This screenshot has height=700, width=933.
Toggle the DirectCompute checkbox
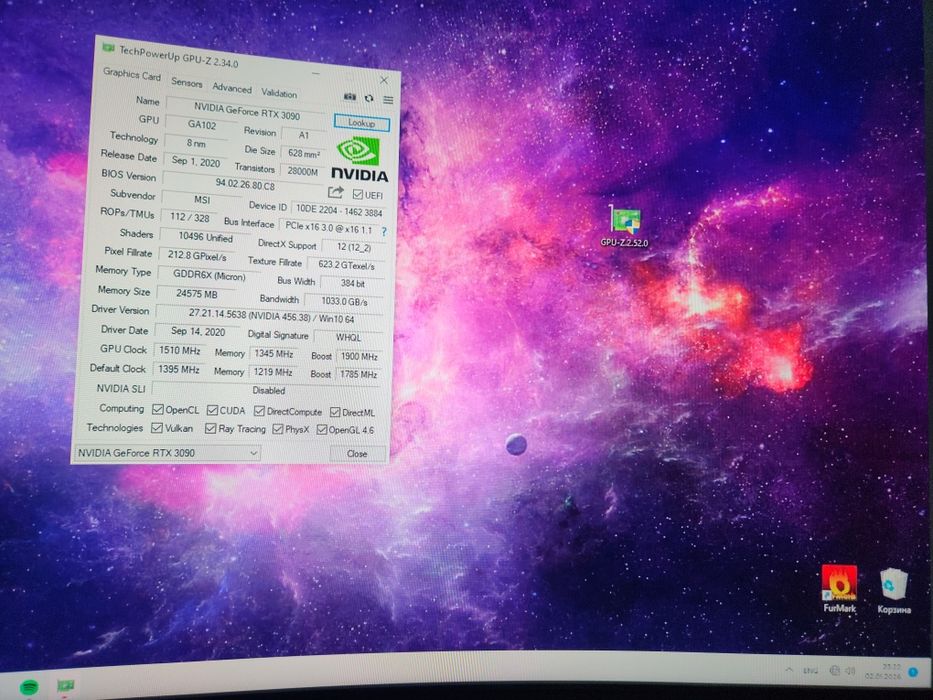259,411
